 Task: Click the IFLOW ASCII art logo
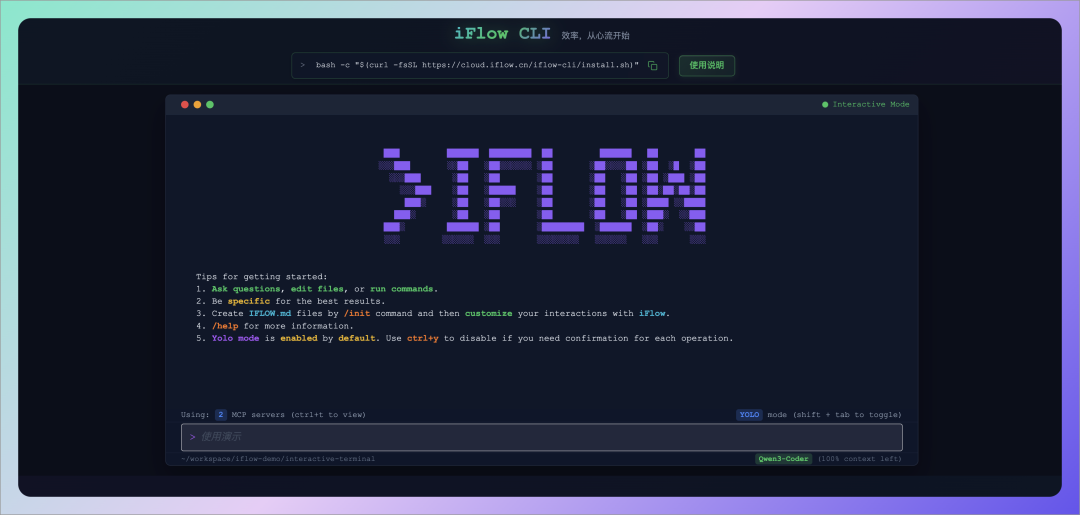[x=542, y=196]
